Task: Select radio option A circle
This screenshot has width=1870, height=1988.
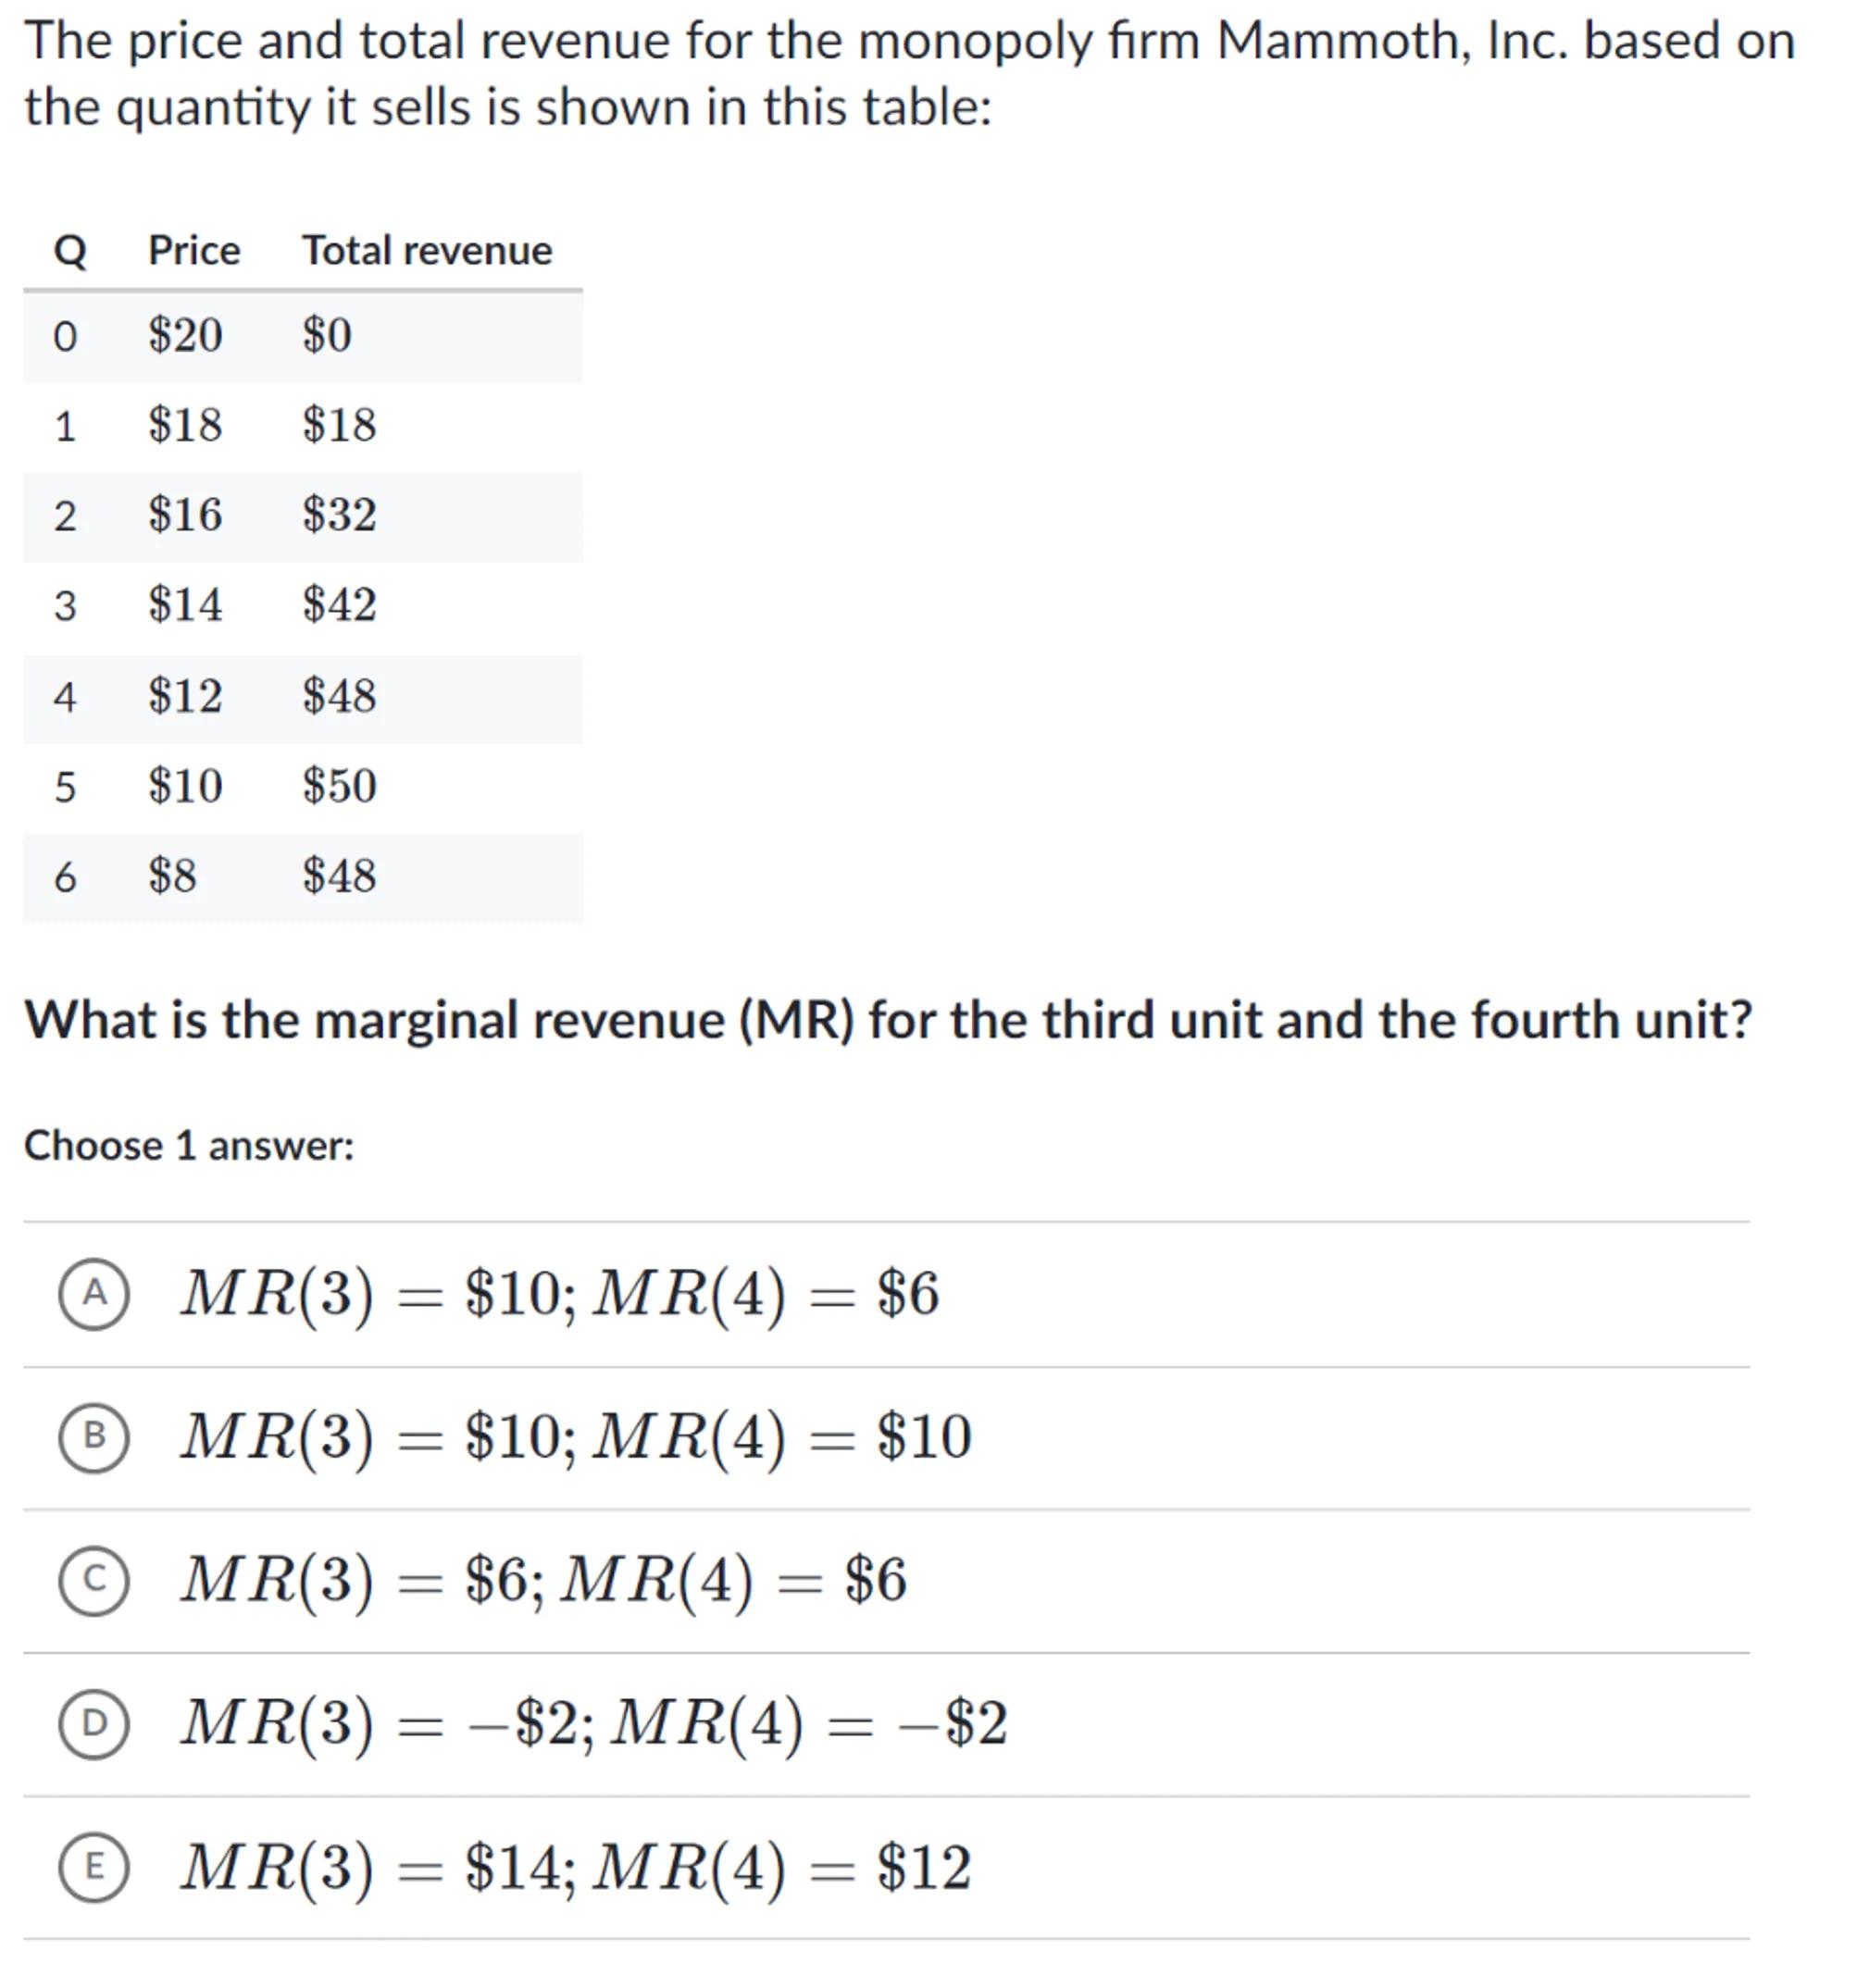Action: pos(93,1294)
